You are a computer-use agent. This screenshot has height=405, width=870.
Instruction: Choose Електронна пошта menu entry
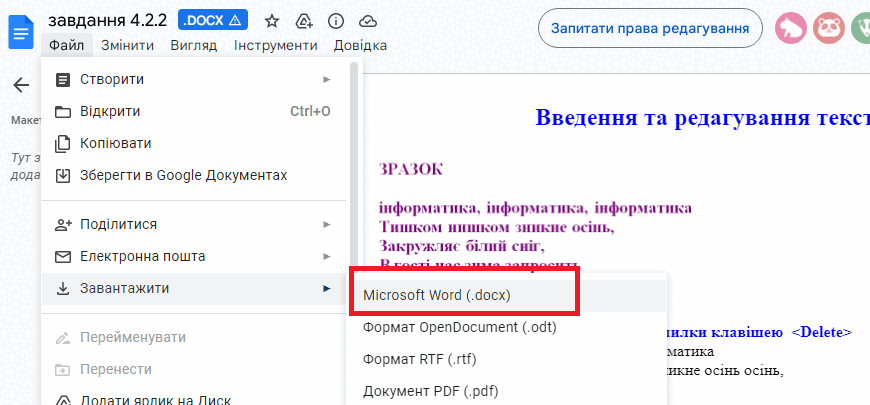pyautogui.click(x=194, y=257)
